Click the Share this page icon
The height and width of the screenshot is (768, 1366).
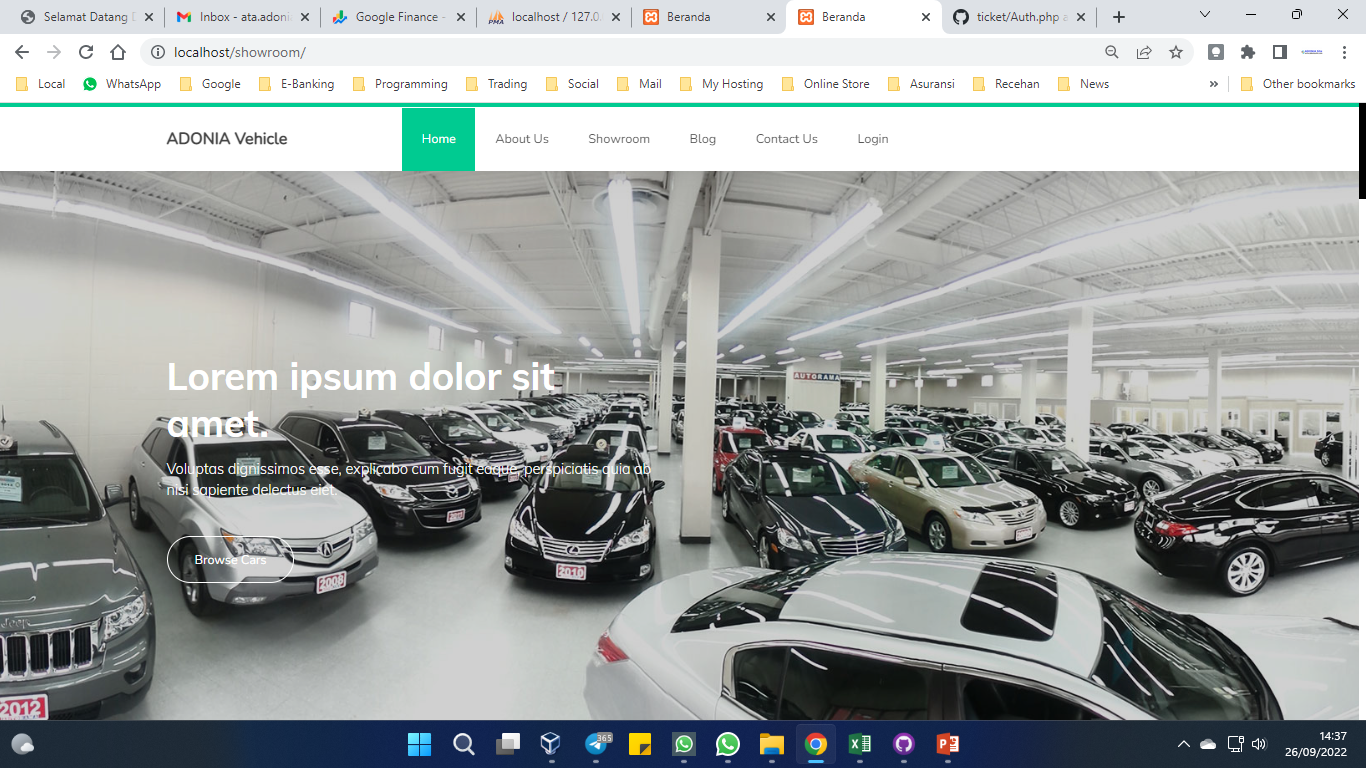pyautogui.click(x=1144, y=52)
